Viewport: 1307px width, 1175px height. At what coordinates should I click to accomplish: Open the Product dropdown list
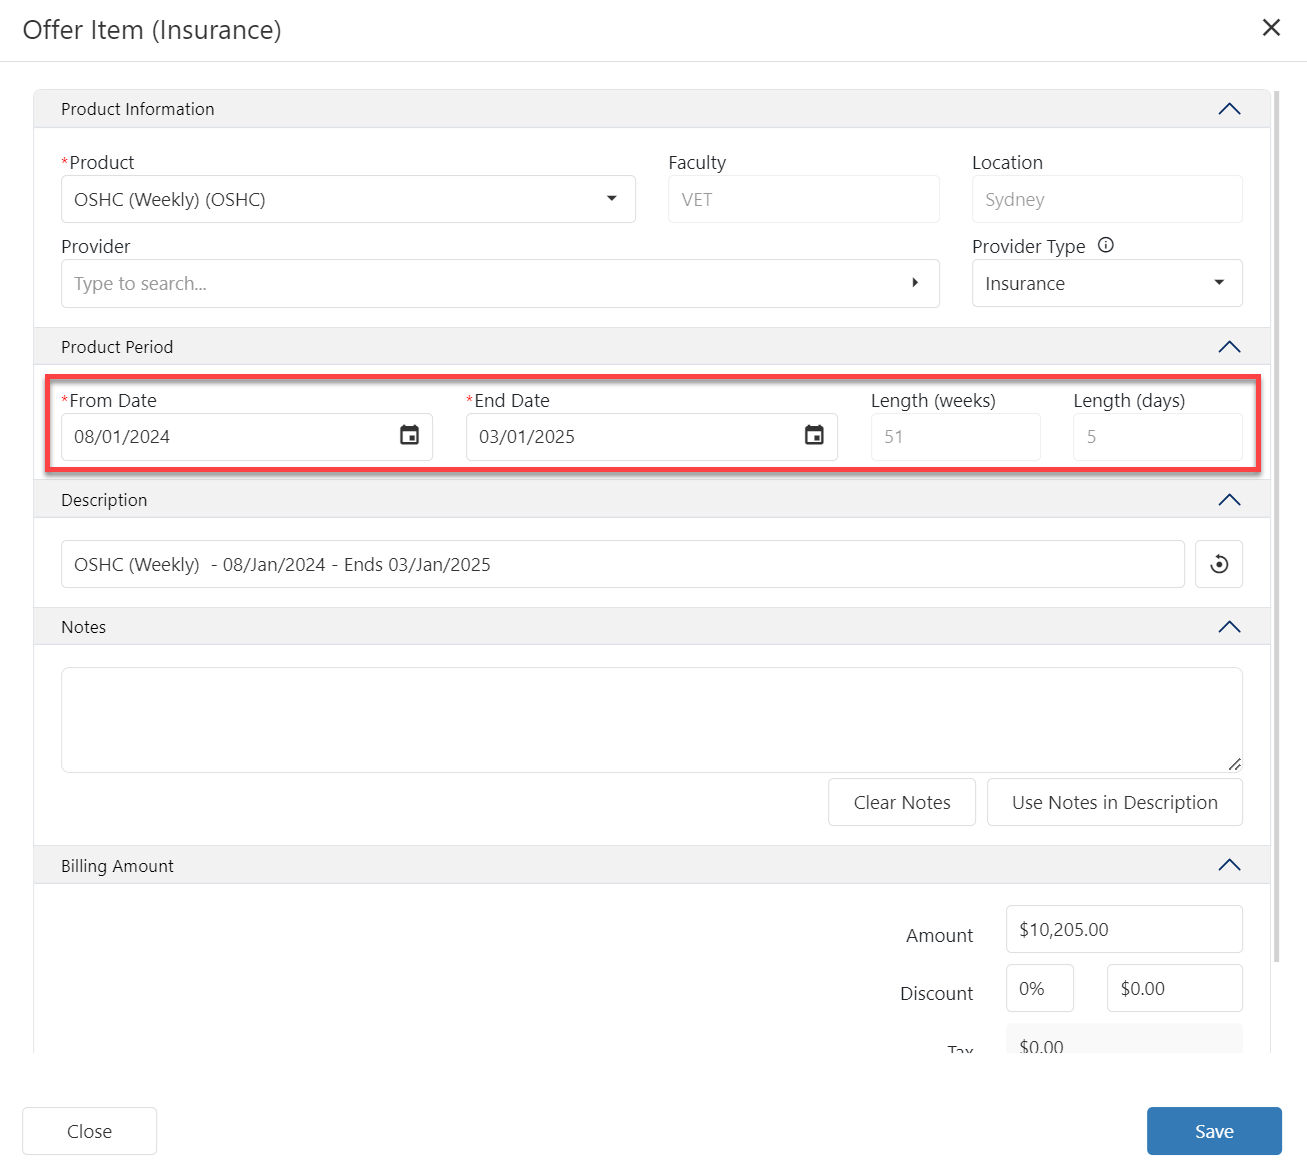pyautogui.click(x=611, y=199)
